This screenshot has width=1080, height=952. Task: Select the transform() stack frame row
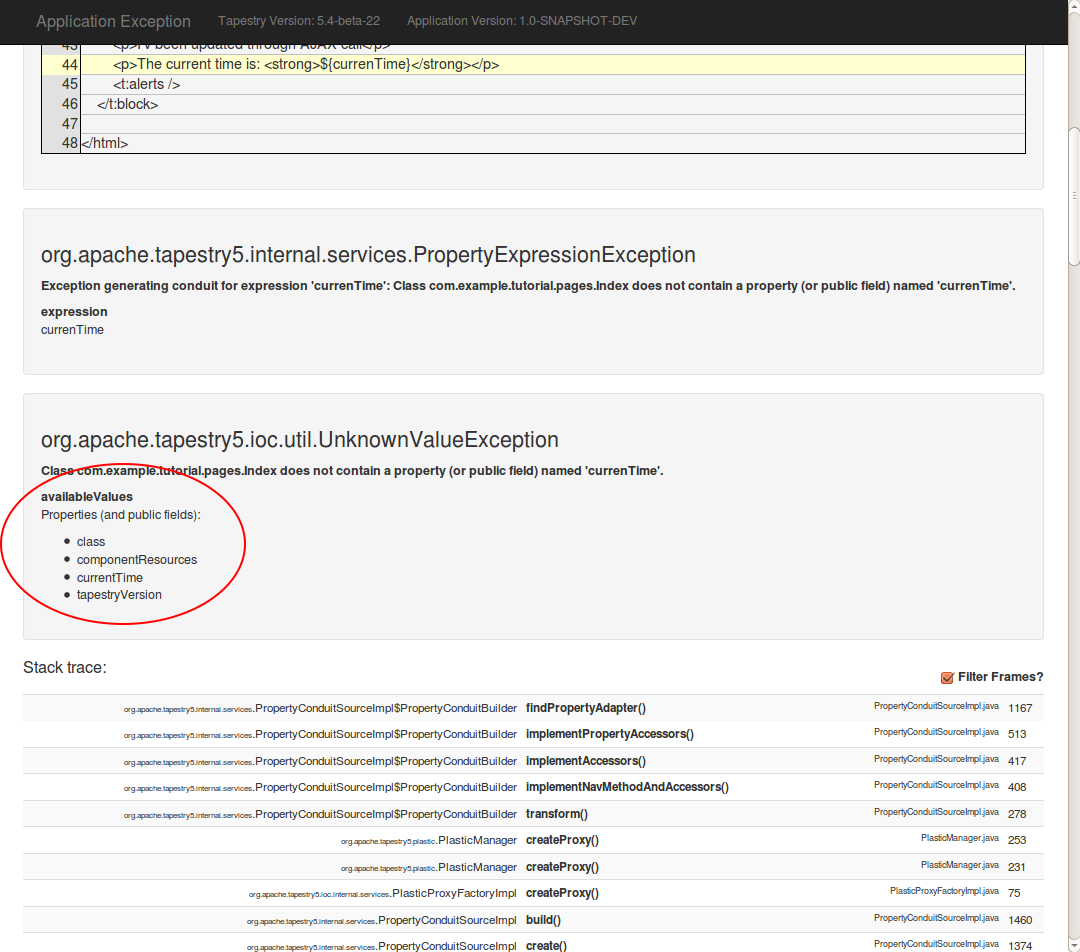[556, 814]
